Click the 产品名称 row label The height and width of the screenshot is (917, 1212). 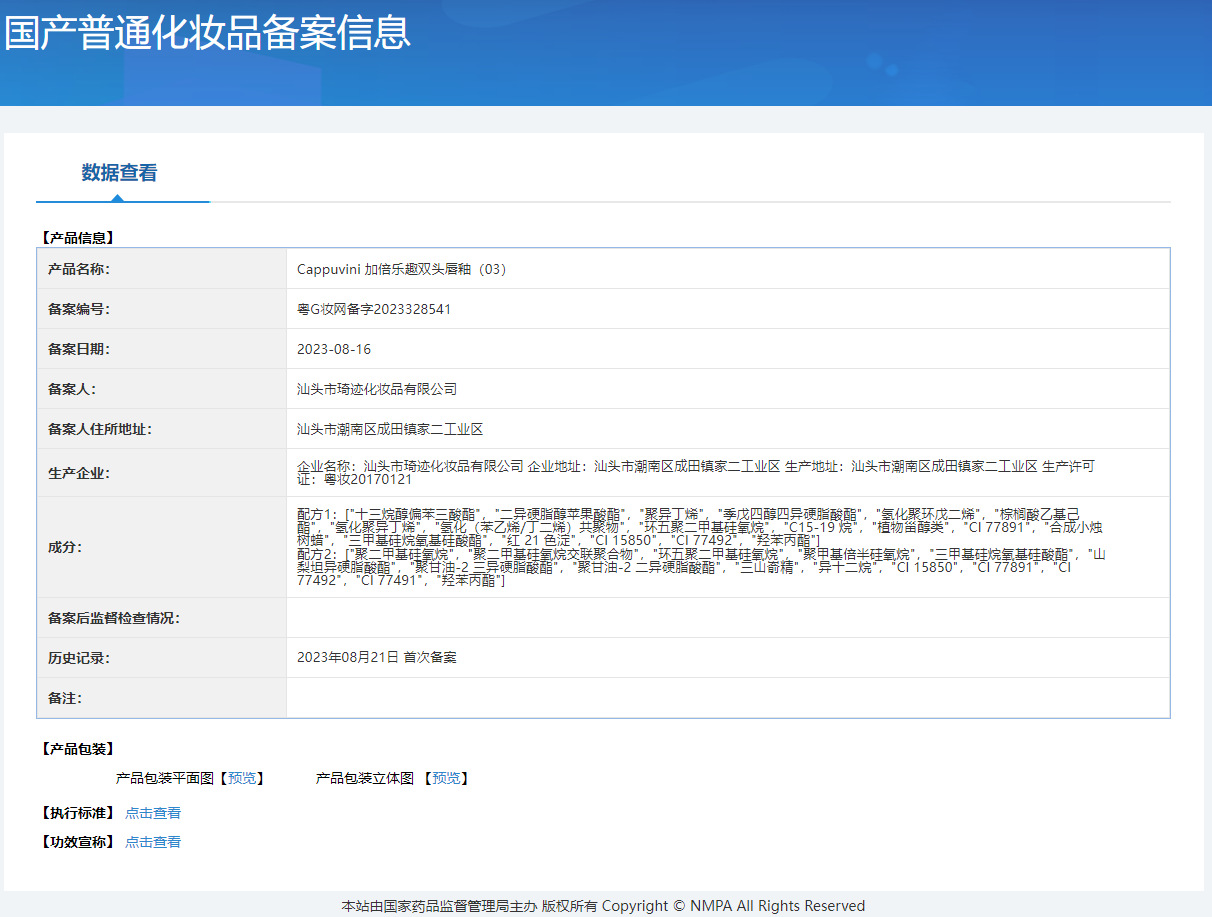coord(79,269)
